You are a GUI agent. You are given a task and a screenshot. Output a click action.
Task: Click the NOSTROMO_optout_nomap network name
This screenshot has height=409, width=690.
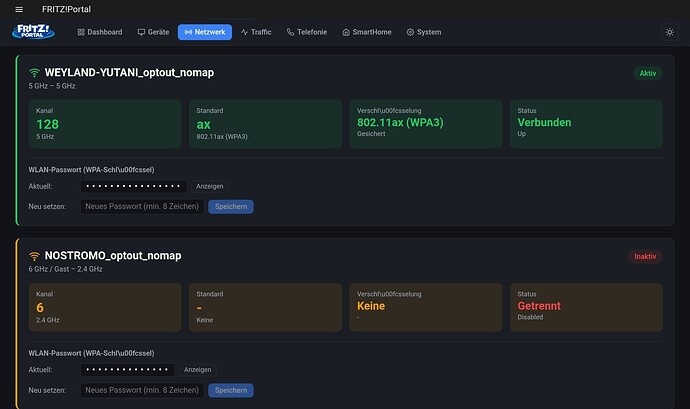click(113, 256)
